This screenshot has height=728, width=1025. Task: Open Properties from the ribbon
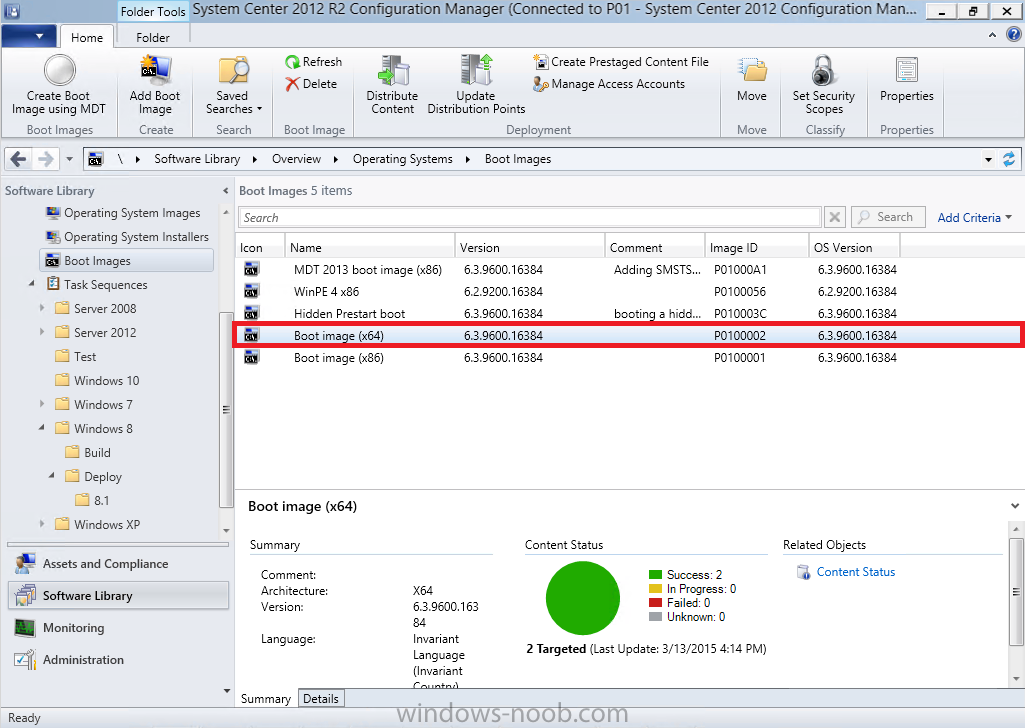907,79
